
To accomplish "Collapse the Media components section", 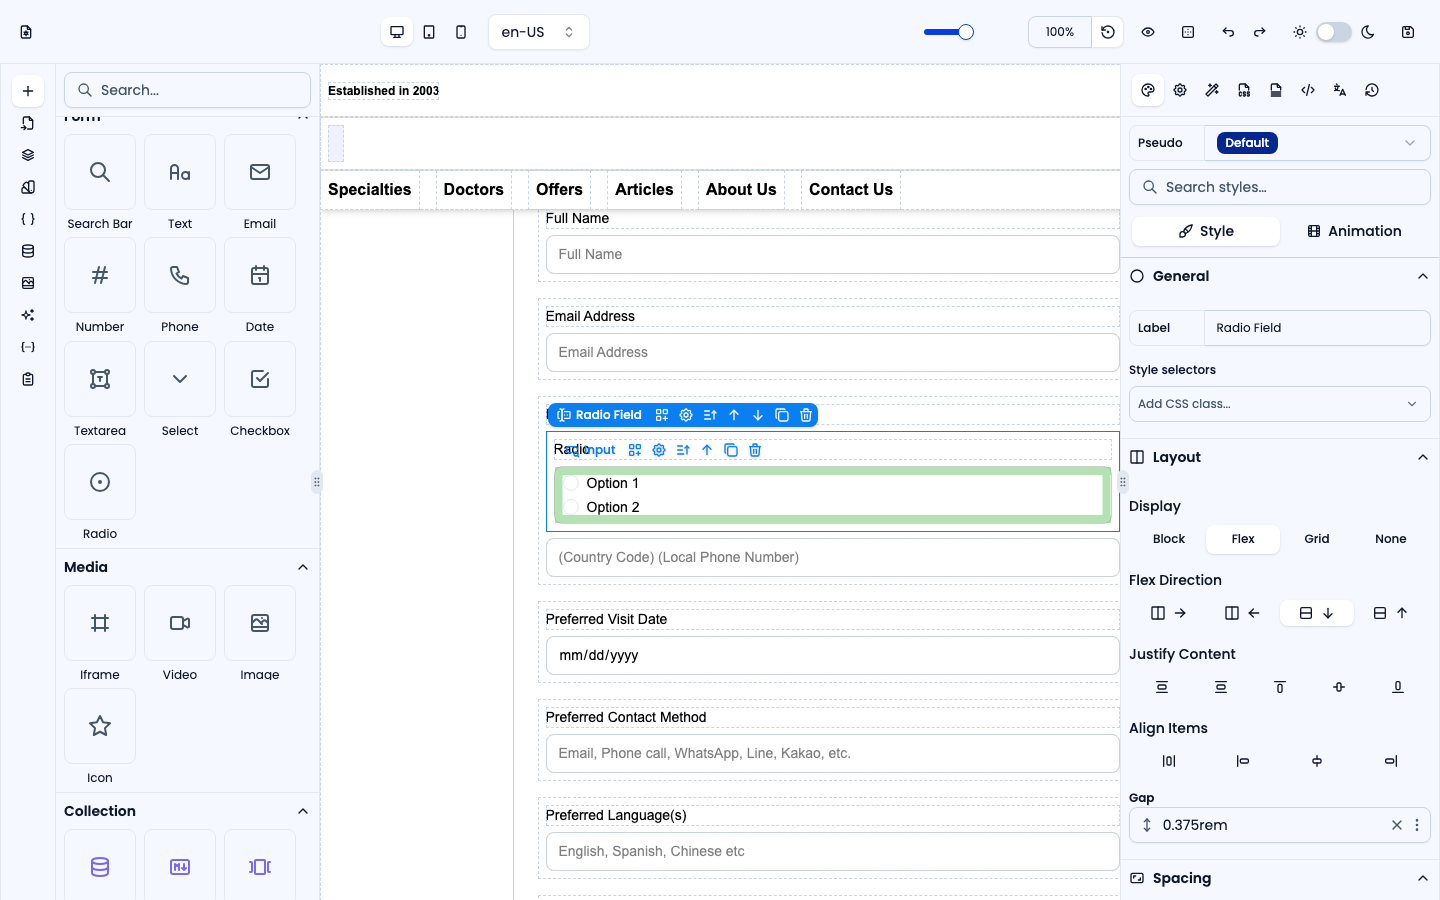I will click(x=303, y=567).
